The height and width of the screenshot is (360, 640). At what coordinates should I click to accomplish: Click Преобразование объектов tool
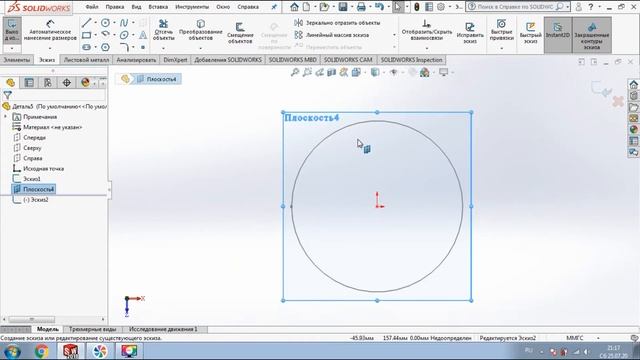pyautogui.click(x=200, y=30)
